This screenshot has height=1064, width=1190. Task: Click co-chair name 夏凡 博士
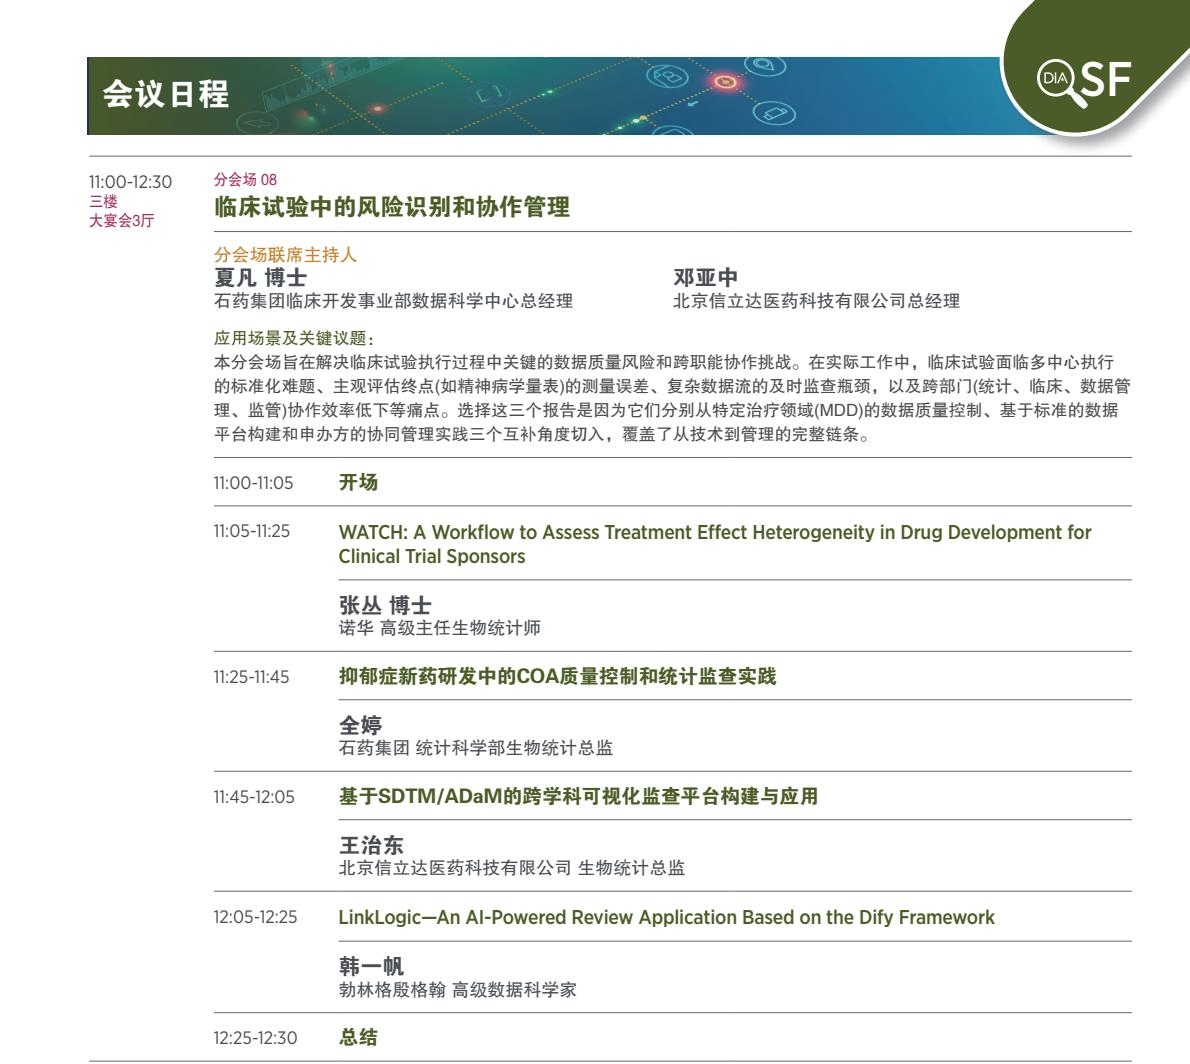[260, 277]
